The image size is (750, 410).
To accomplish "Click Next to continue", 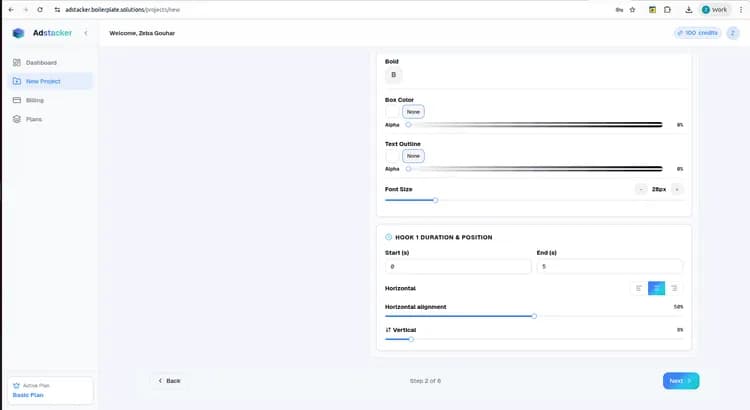I will pos(681,381).
